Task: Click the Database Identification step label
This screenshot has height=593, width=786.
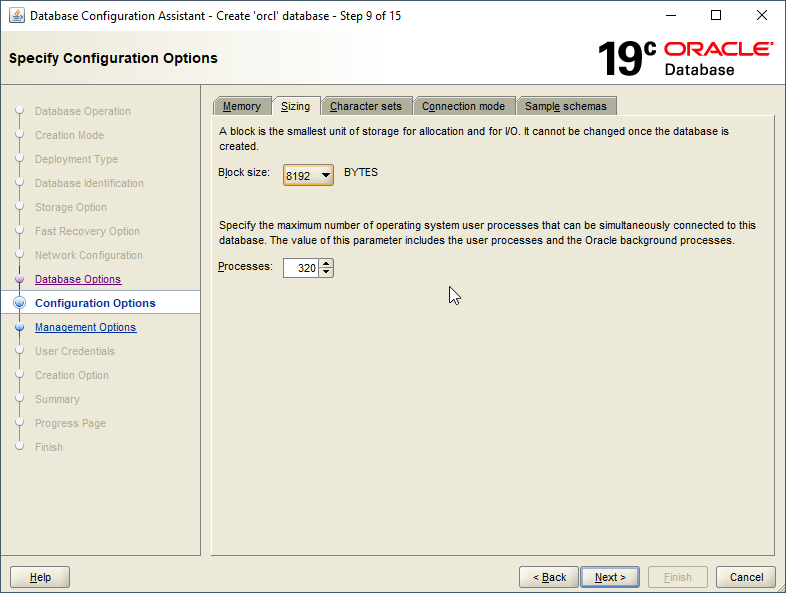Action: point(89,183)
